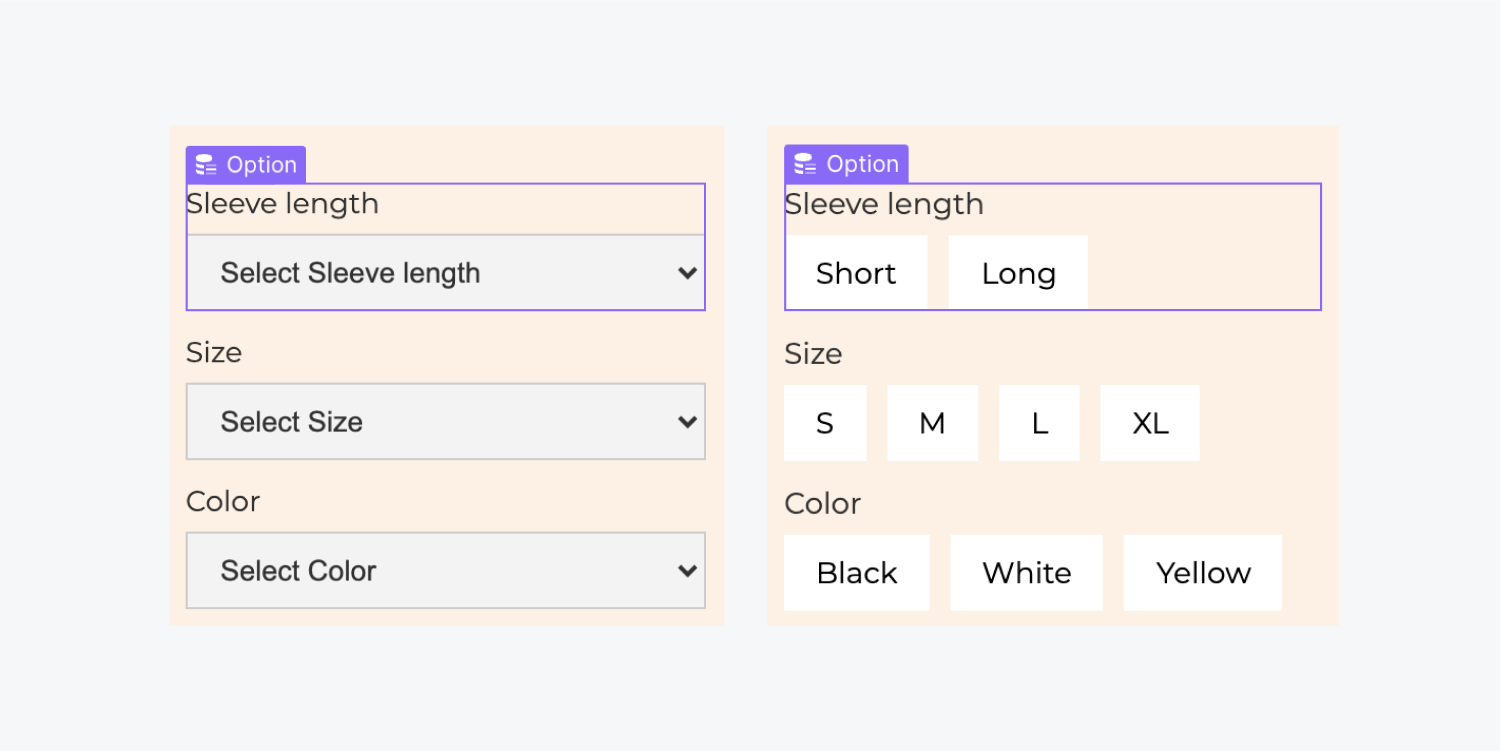Select size S button

pos(825,423)
